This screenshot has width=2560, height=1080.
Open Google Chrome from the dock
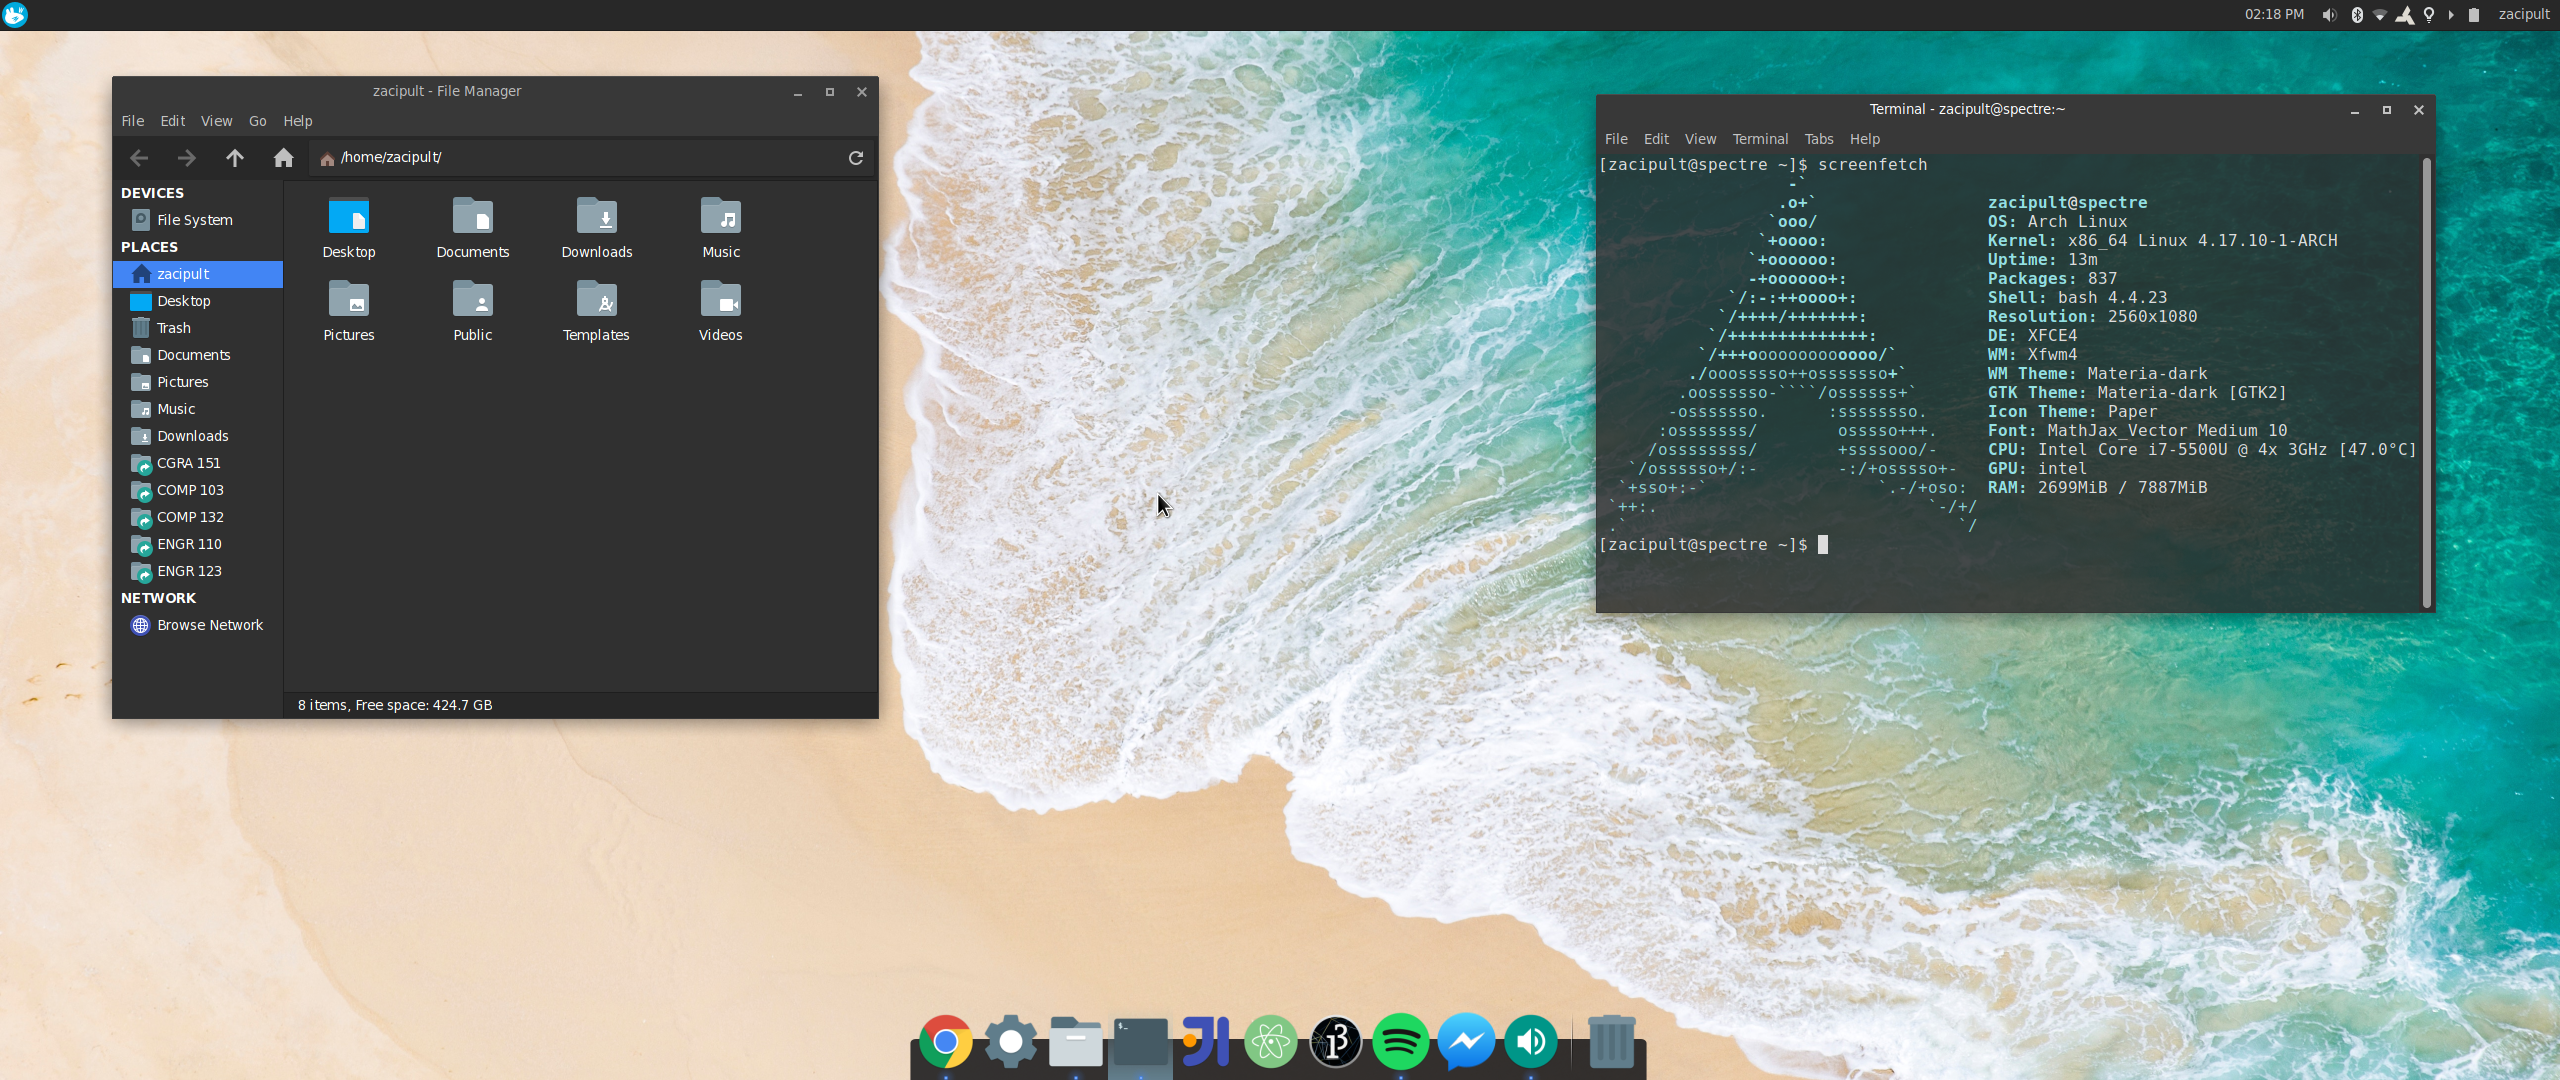[945, 1042]
